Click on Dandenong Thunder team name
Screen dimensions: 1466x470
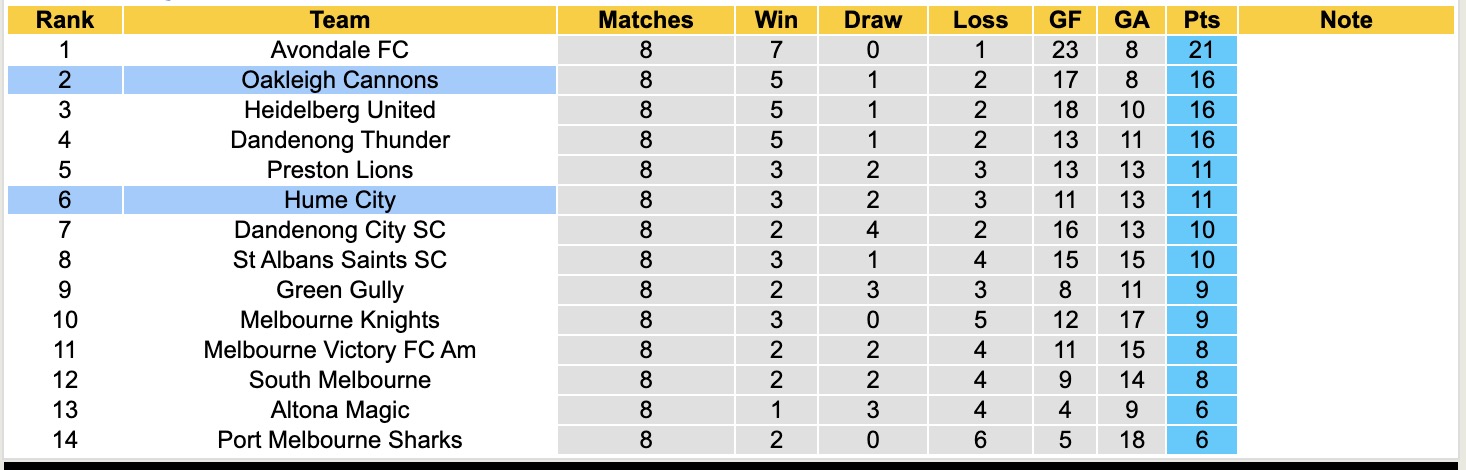tap(340, 140)
